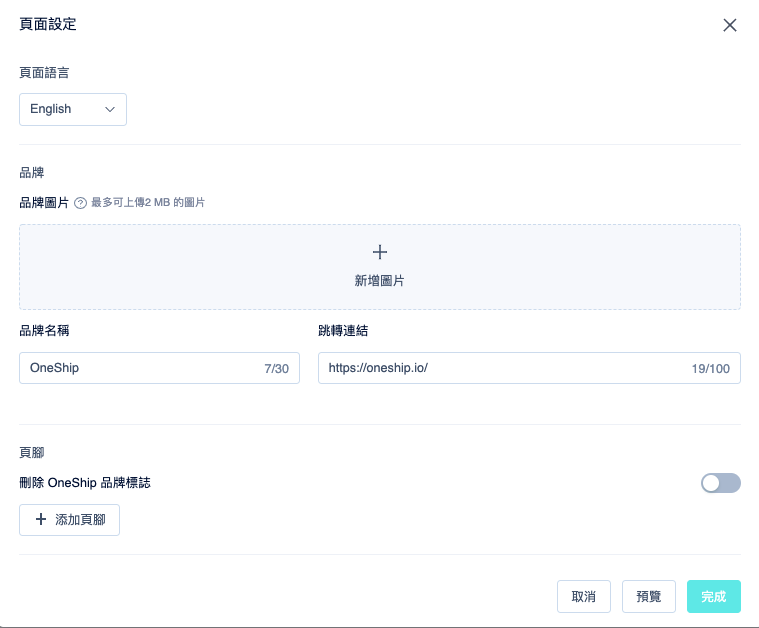759x628 pixels.
Task: Click the 取消 button
Action: [x=584, y=596]
